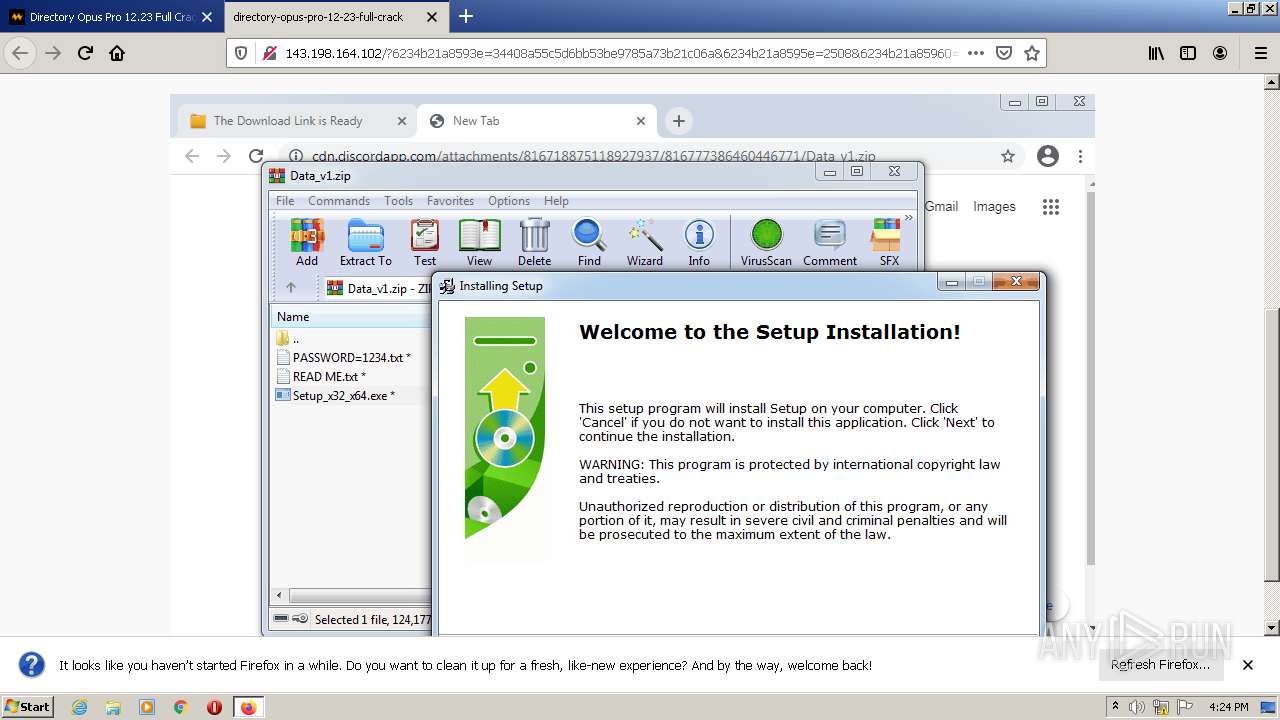Image resolution: width=1280 pixels, height=720 pixels.
Task: Open Internet Explorer from taskbar
Action: pos(80,707)
